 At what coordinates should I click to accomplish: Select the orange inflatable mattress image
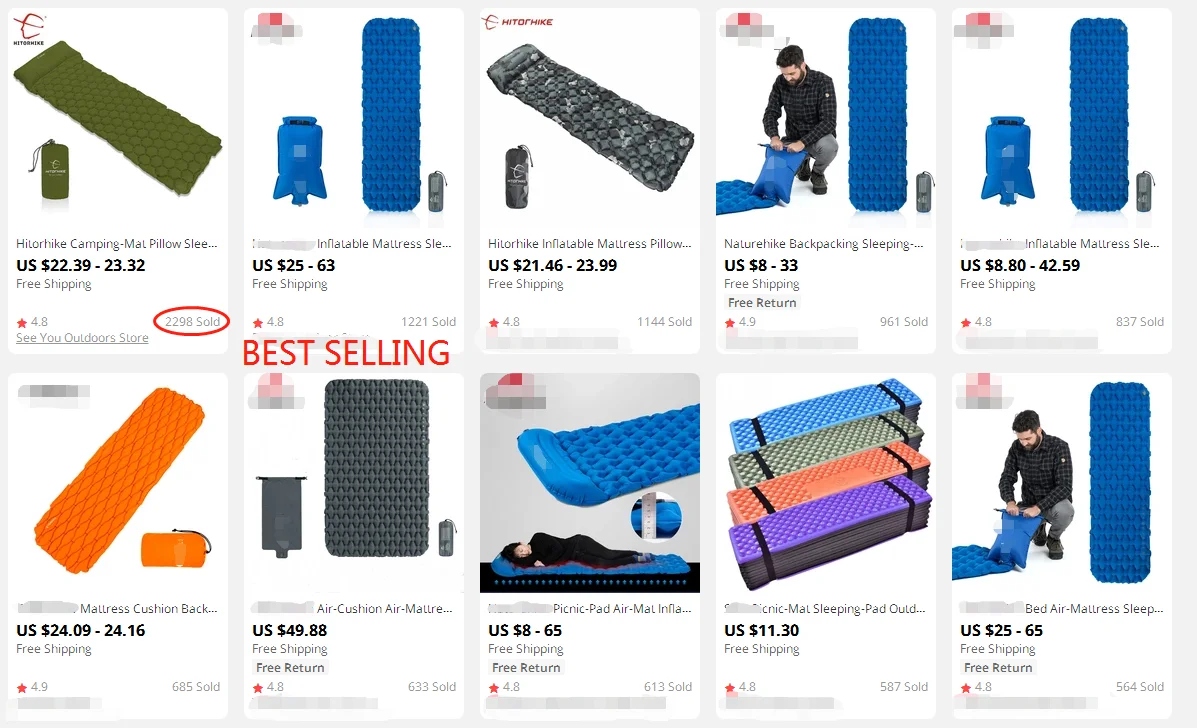point(118,483)
